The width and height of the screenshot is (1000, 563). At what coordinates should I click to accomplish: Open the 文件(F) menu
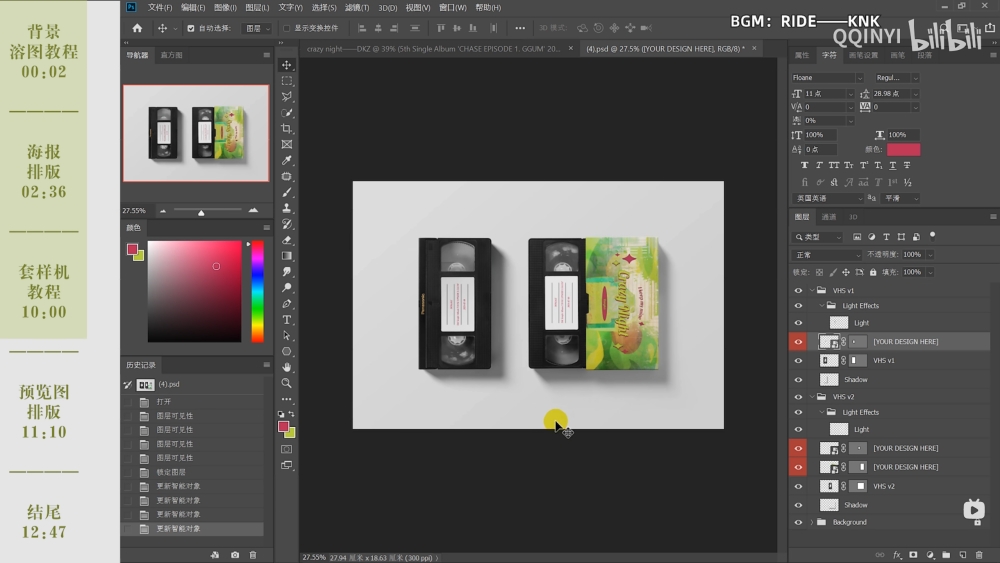click(160, 8)
